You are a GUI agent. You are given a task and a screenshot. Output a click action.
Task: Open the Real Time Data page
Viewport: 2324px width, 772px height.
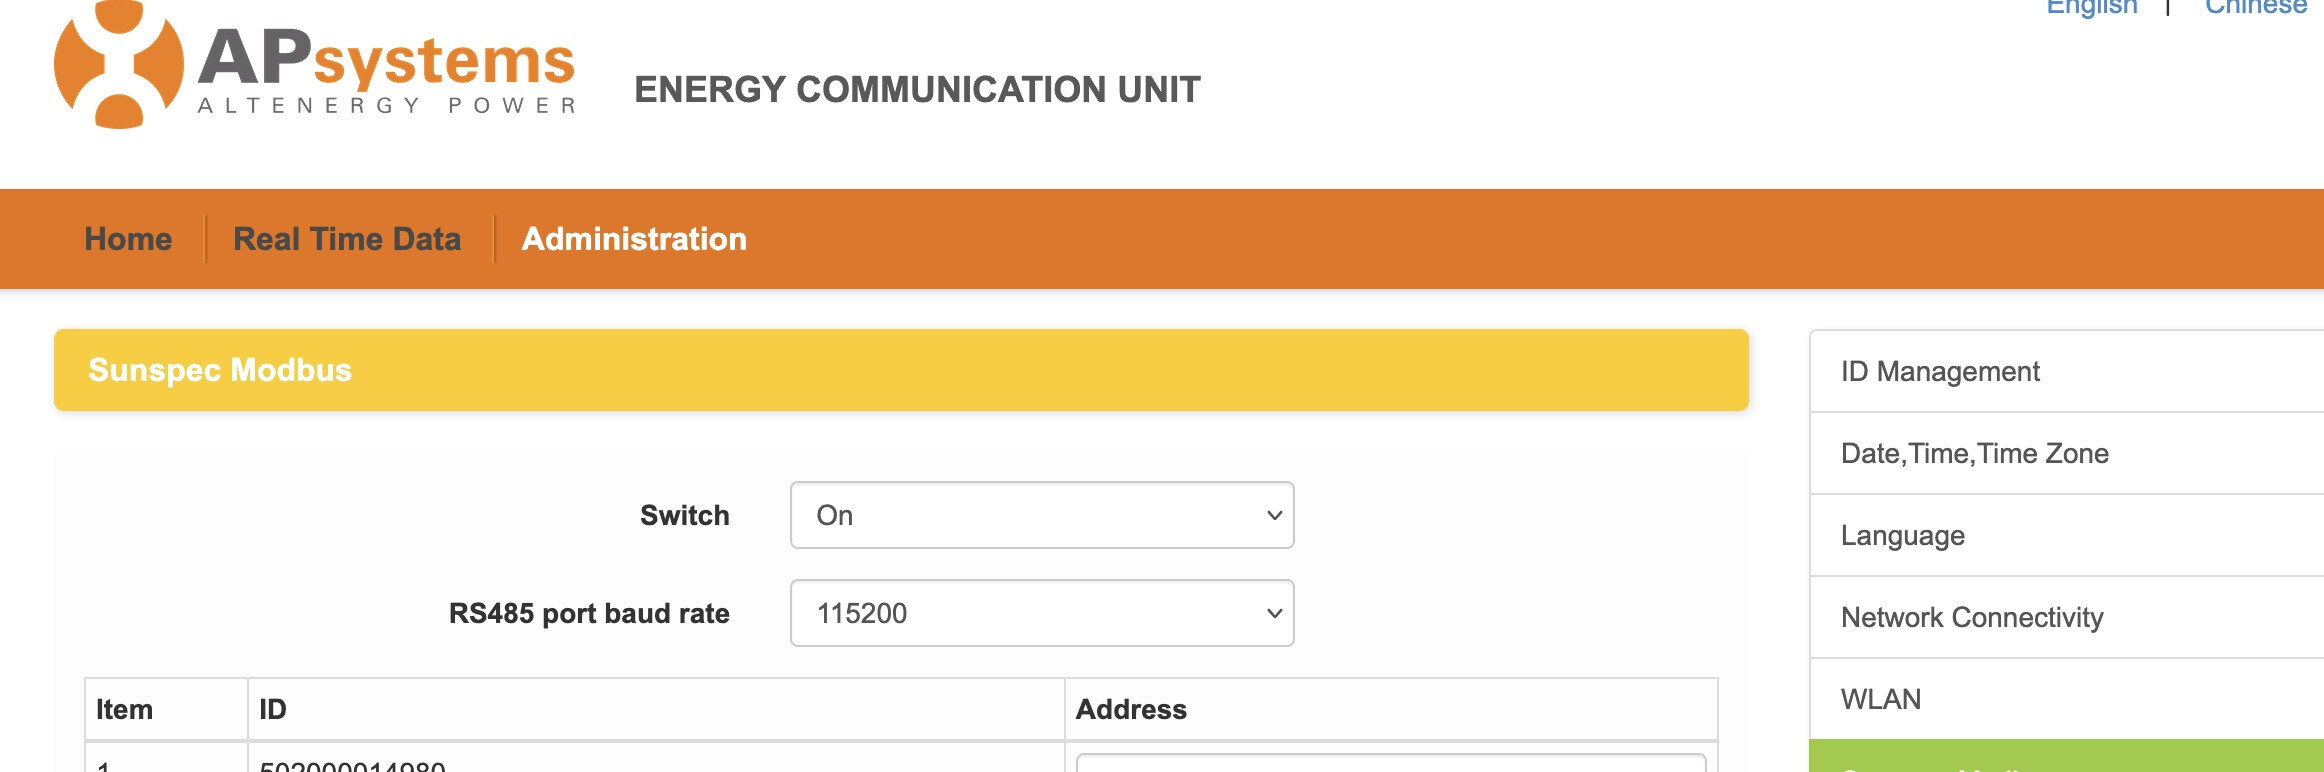[347, 239]
